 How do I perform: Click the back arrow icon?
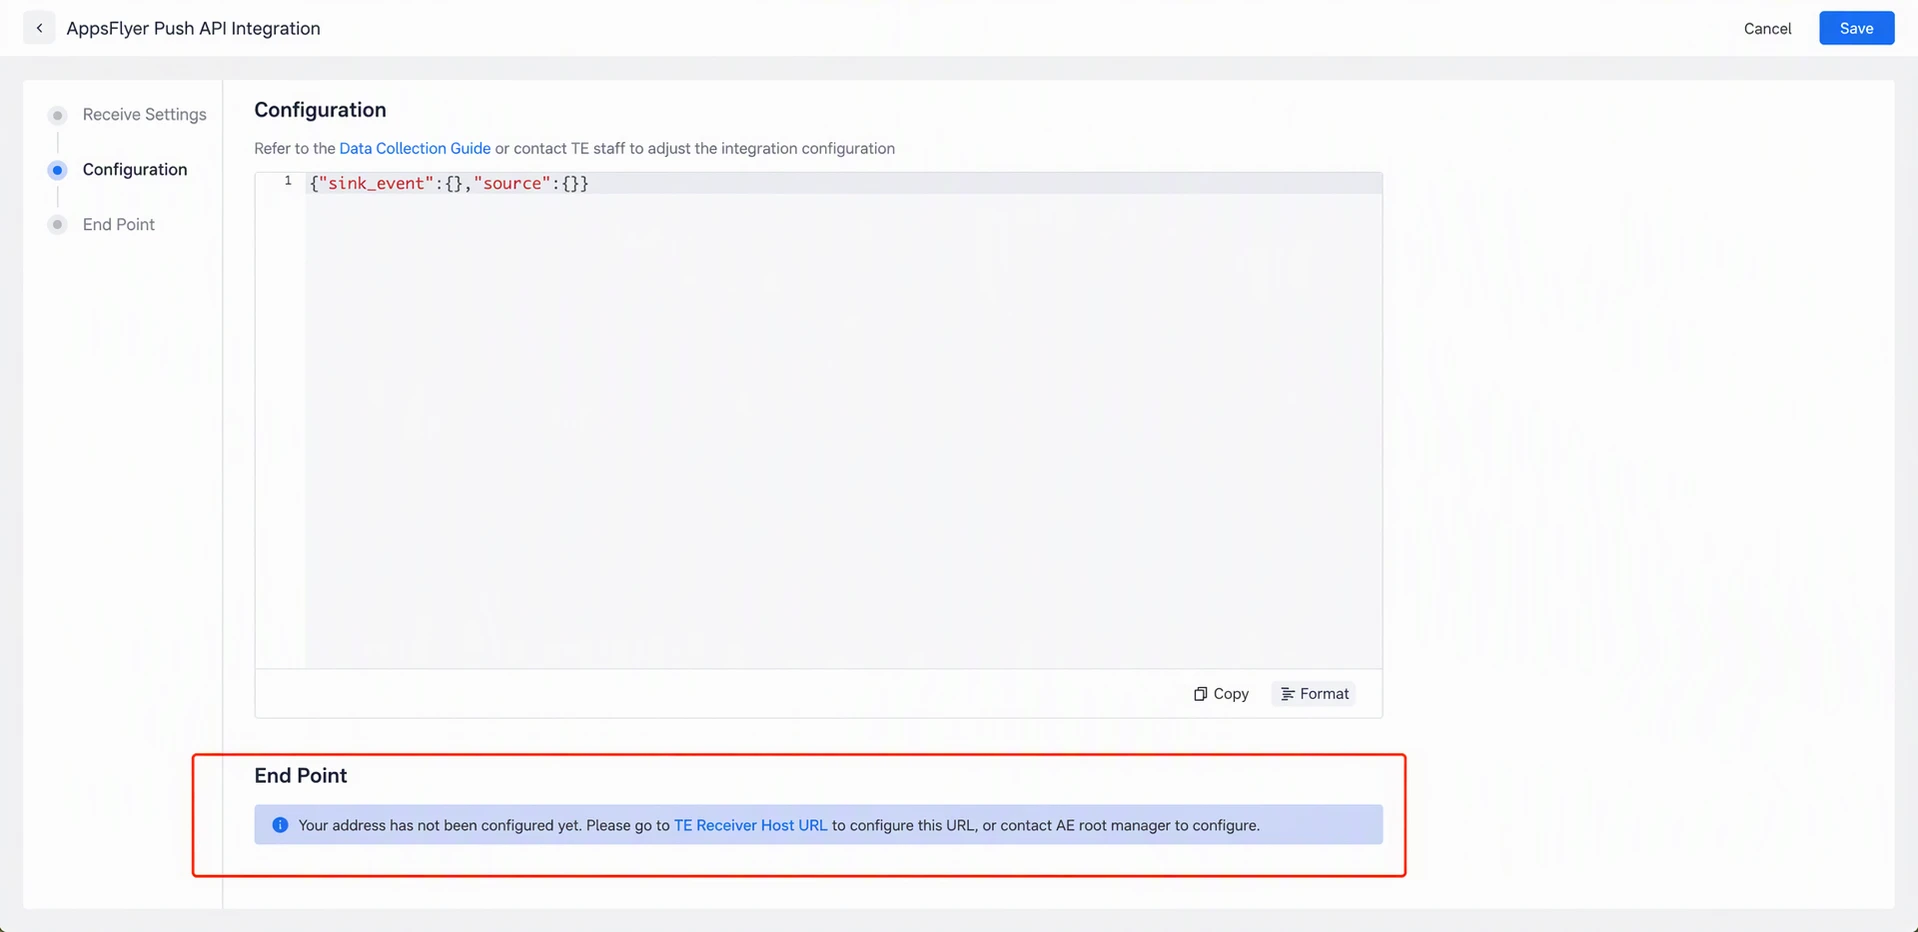(x=39, y=28)
